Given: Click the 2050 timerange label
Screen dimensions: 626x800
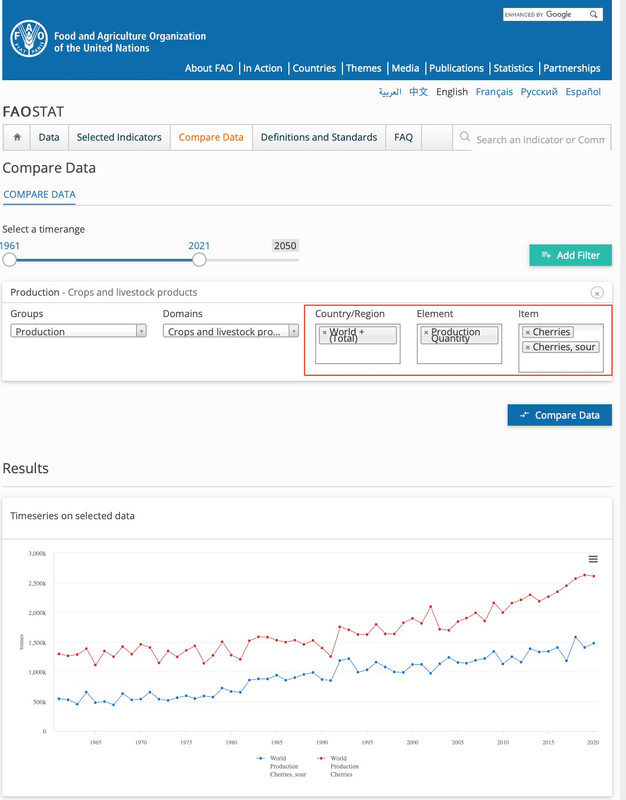Looking at the screenshot, I should [285, 245].
